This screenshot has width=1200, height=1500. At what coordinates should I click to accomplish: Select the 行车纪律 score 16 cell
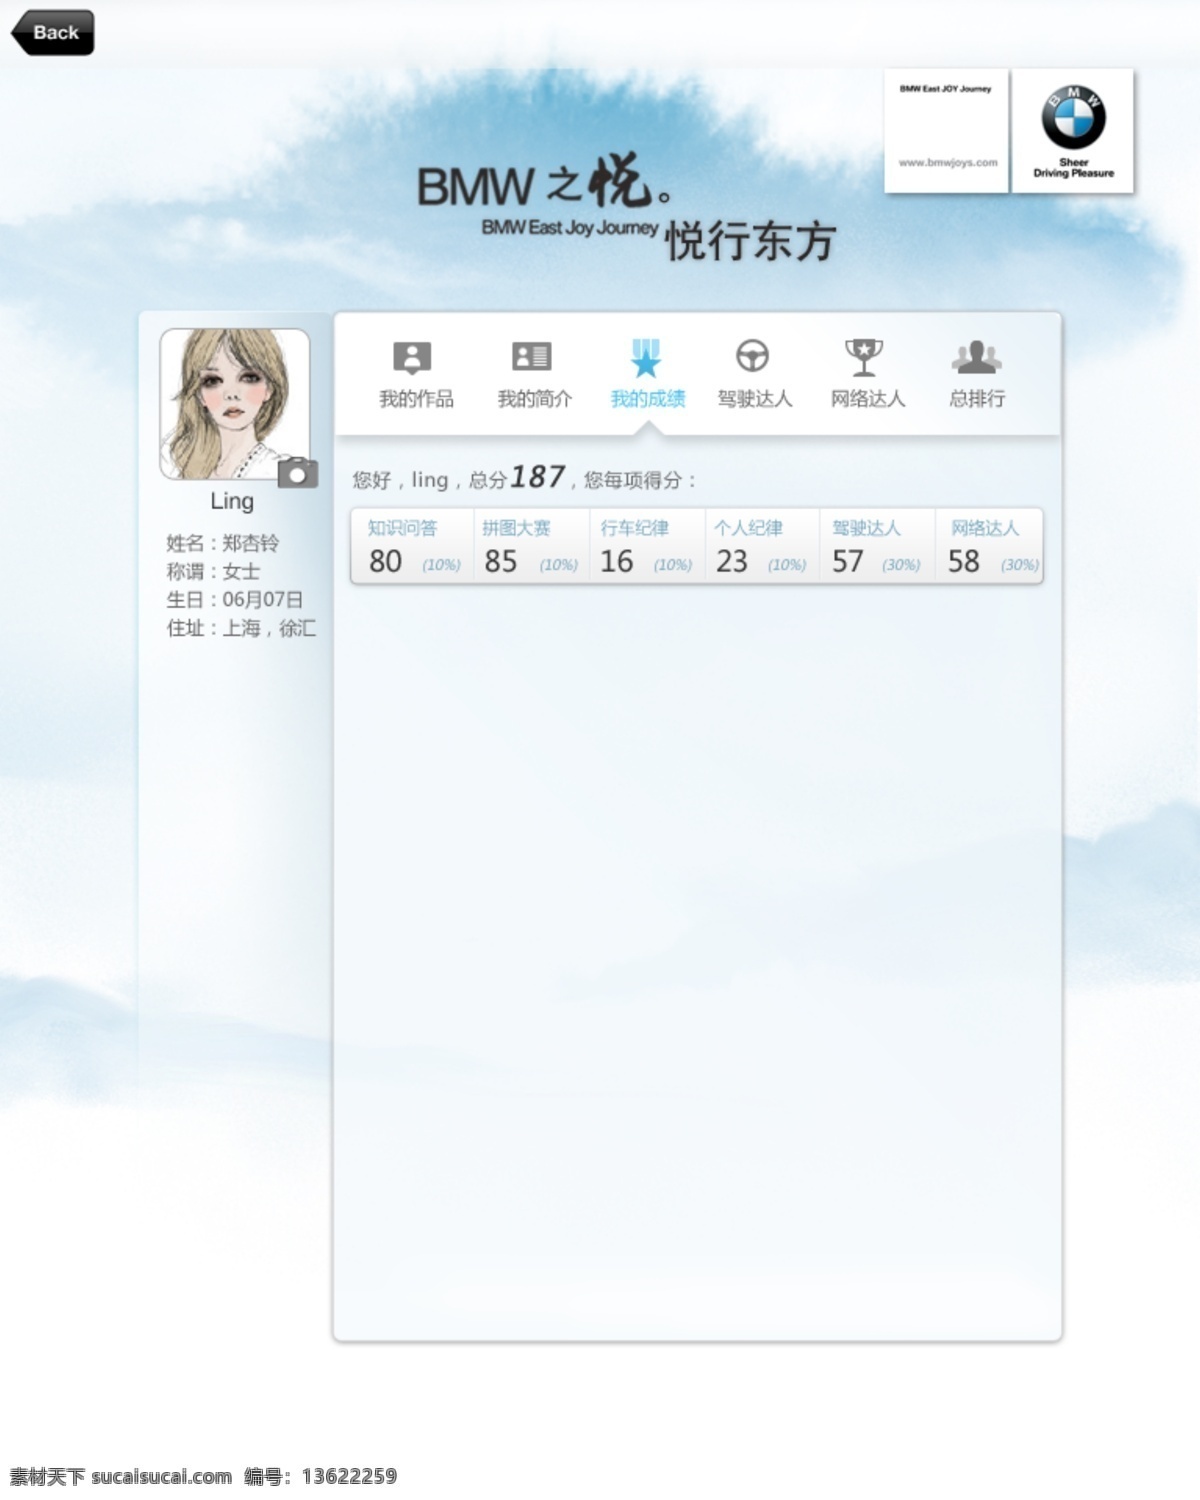(647, 546)
